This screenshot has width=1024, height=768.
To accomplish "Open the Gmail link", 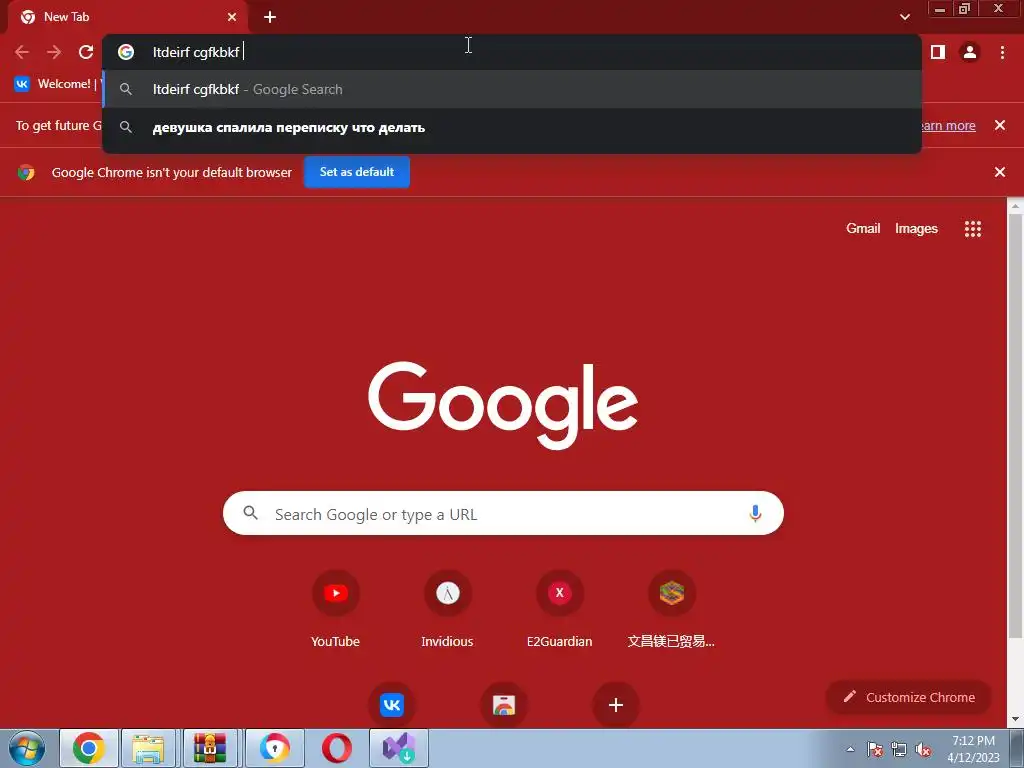I will point(863,229).
